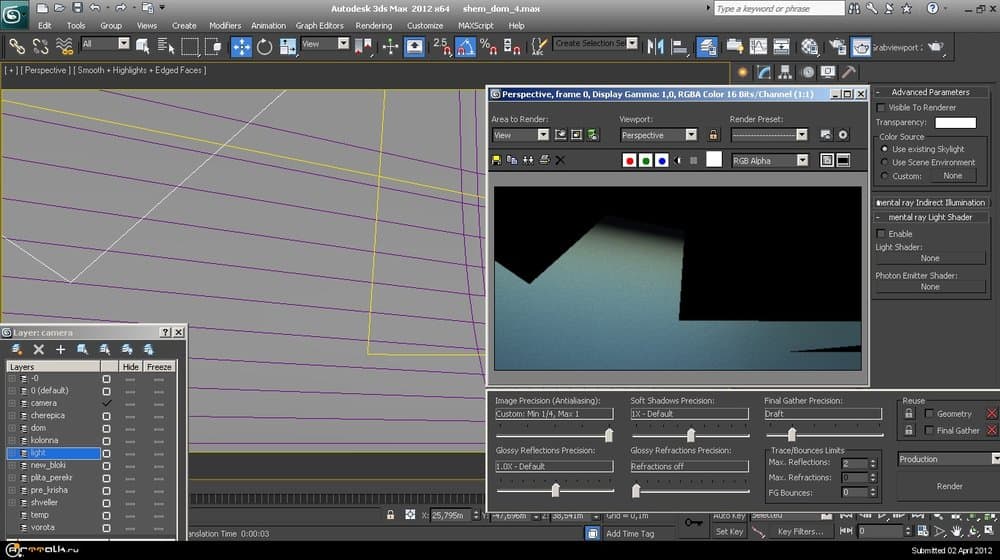Save rendered image with the disk icon

click(497, 160)
